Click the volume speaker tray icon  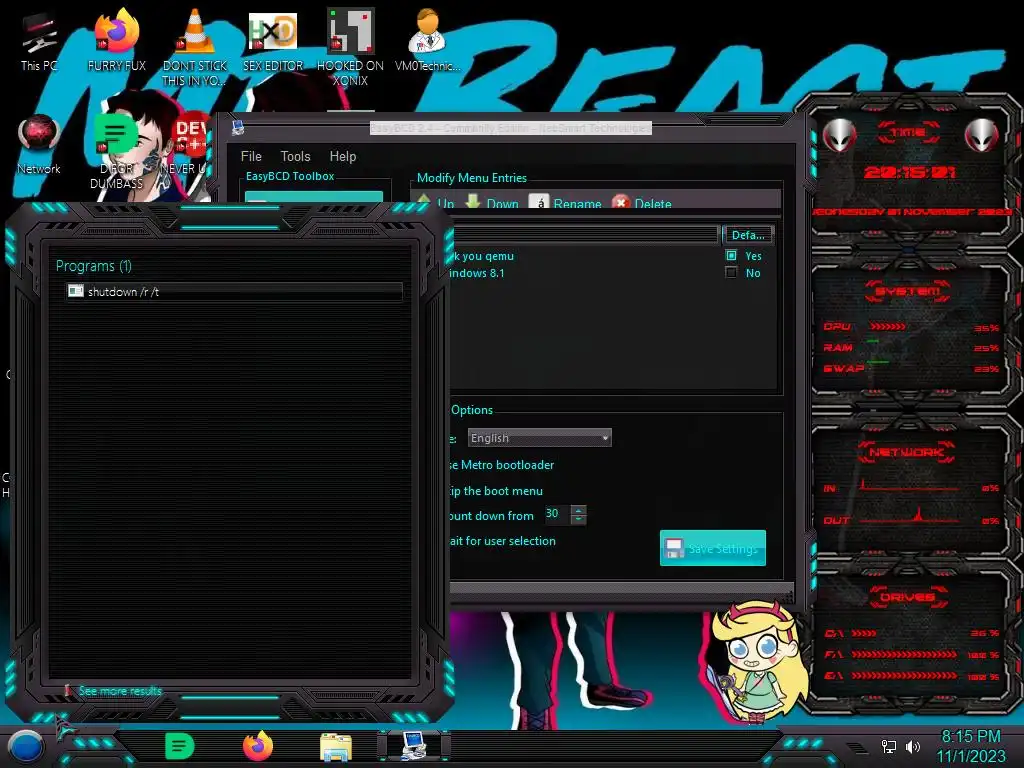(x=913, y=746)
